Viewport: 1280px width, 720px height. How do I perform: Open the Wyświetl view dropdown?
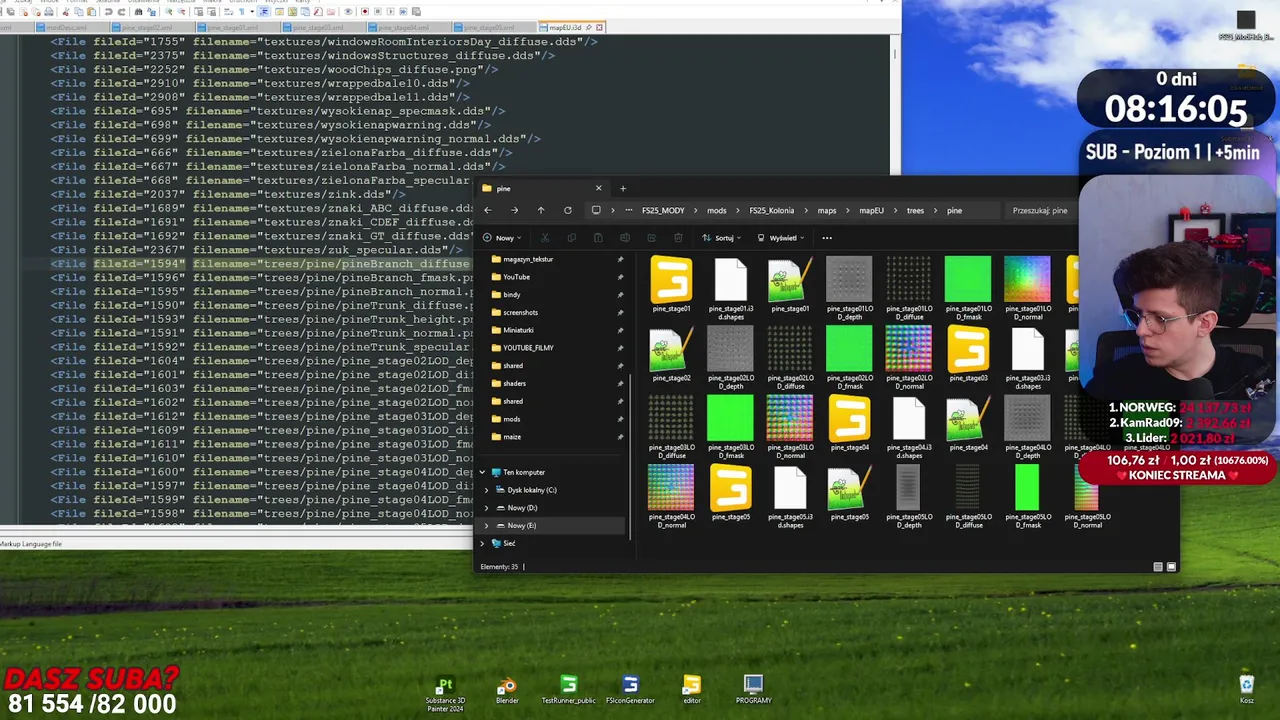[780, 238]
